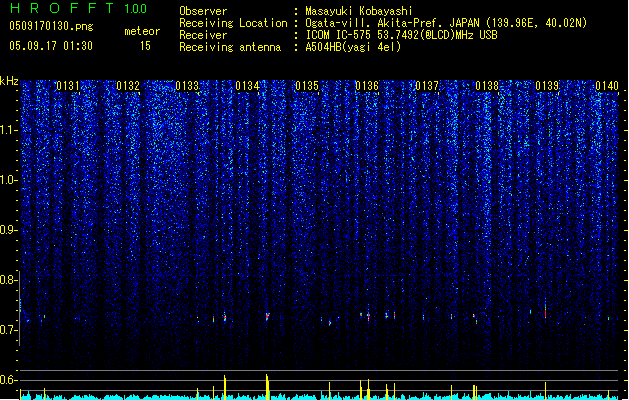The width and height of the screenshot is (629, 400).
Task: Click the 0135 time marker
Action: click(307, 86)
